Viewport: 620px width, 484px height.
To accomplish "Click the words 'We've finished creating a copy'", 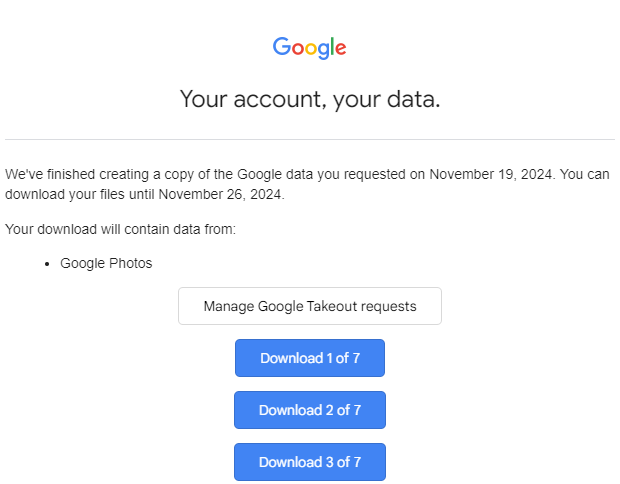I will 100,174.
